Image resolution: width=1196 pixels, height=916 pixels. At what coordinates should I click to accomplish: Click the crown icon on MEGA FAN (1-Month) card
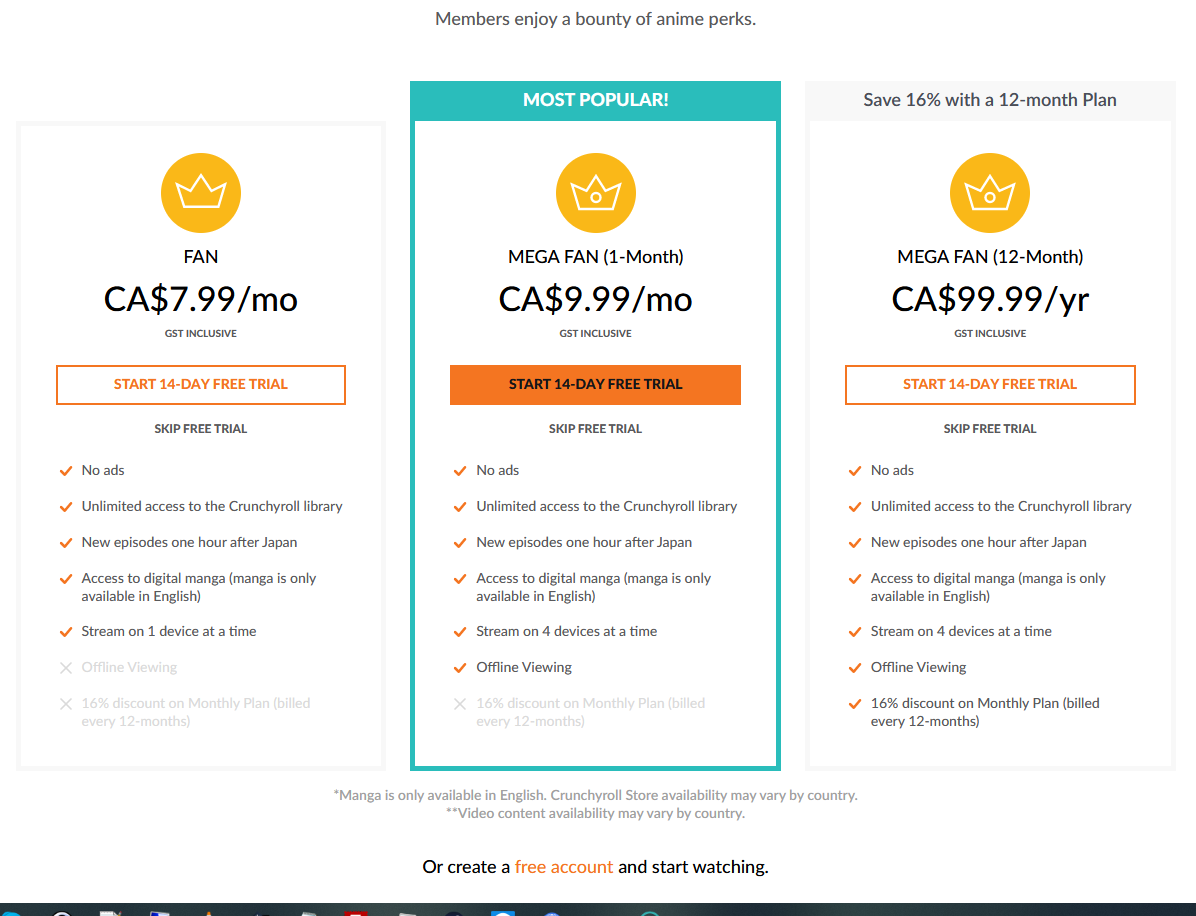pyautogui.click(x=595, y=192)
